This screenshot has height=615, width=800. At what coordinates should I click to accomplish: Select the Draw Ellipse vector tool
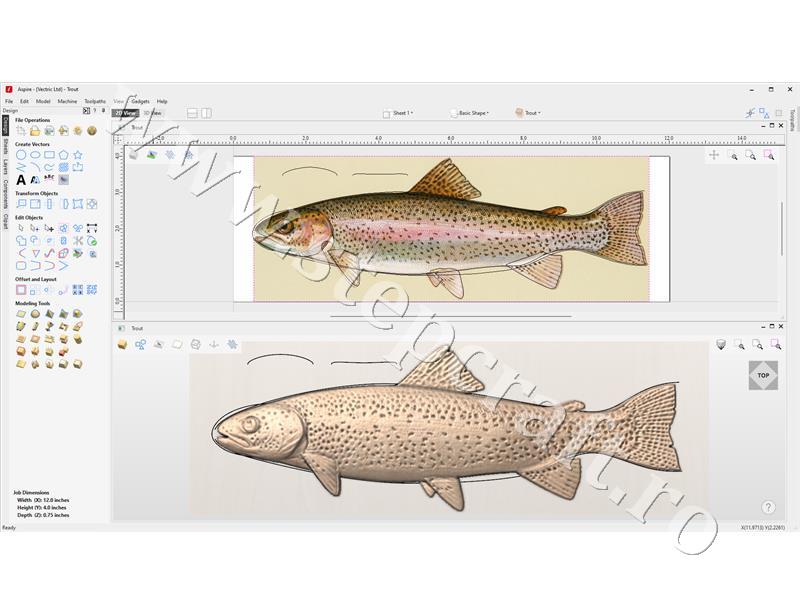[x=35, y=155]
